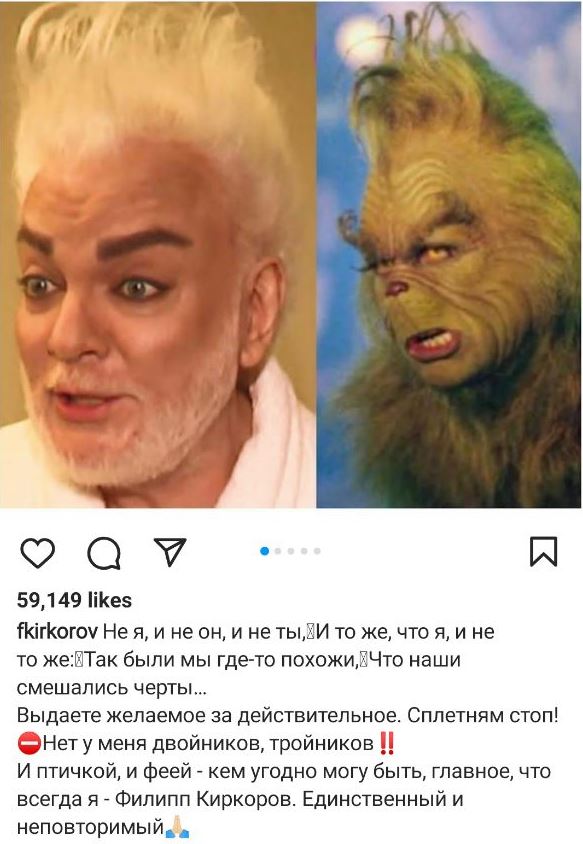This screenshot has width=583, height=844.
Task: Click the caption line 'Нет у меня двойников, тройников'
Action: 208,744
